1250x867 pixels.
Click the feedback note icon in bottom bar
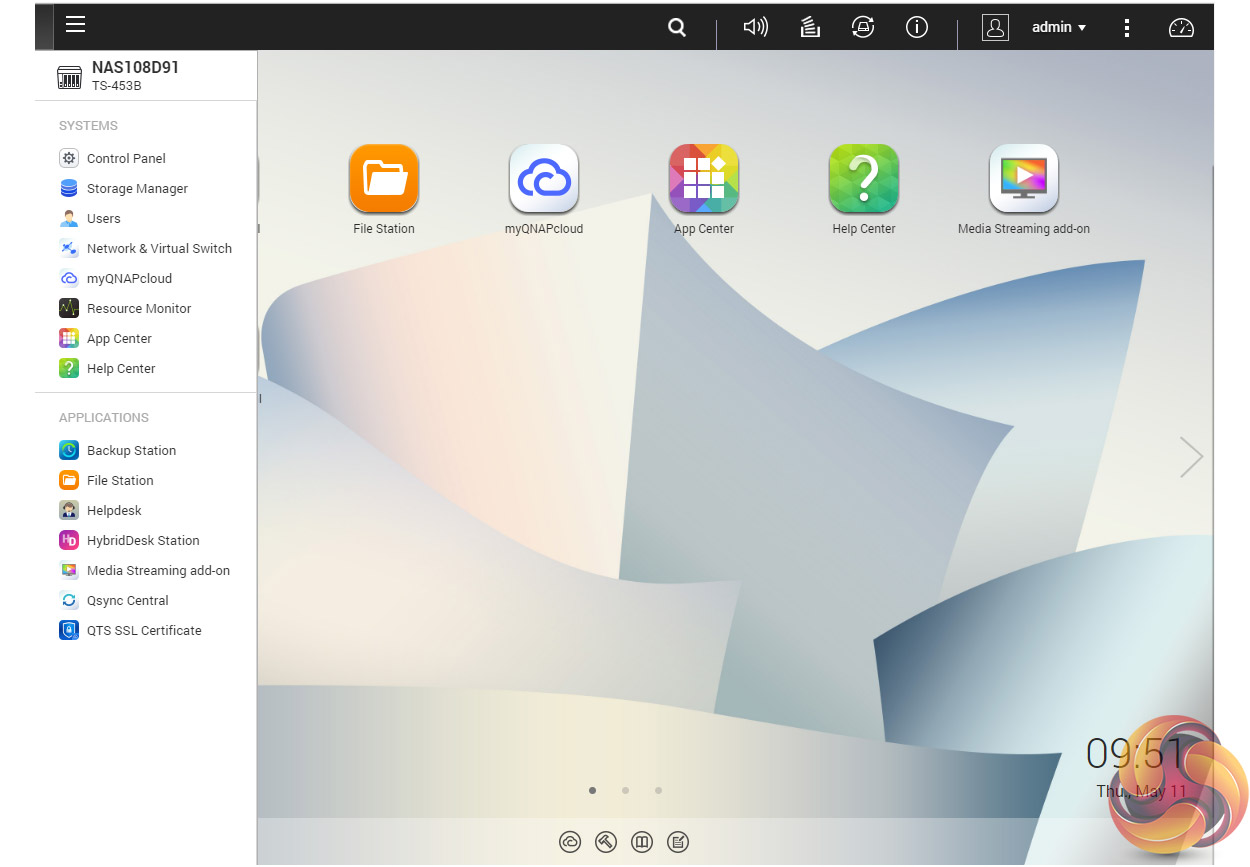click(x=678, y=842)
